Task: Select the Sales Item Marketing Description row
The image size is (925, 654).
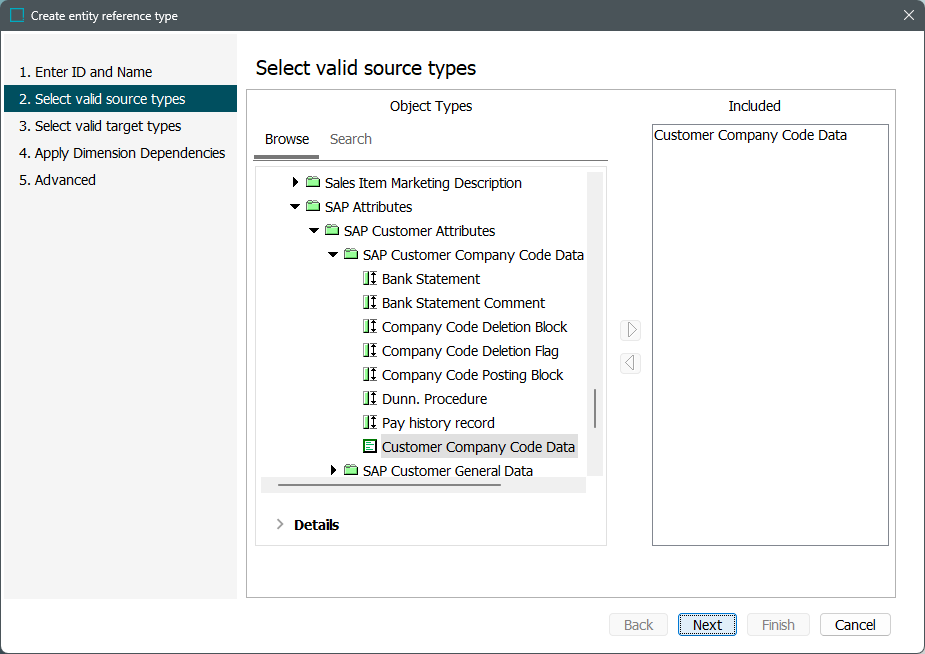Action: tap(423, 183)
